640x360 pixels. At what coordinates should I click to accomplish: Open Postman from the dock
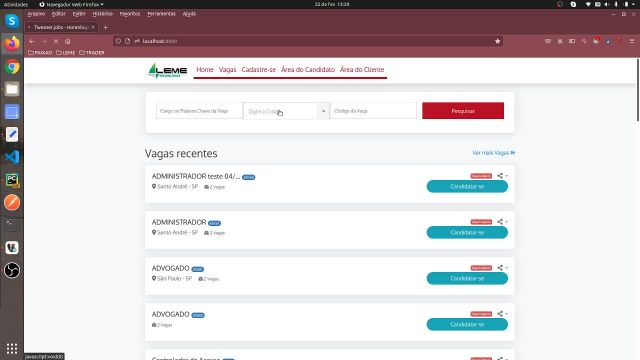point(12,202)
